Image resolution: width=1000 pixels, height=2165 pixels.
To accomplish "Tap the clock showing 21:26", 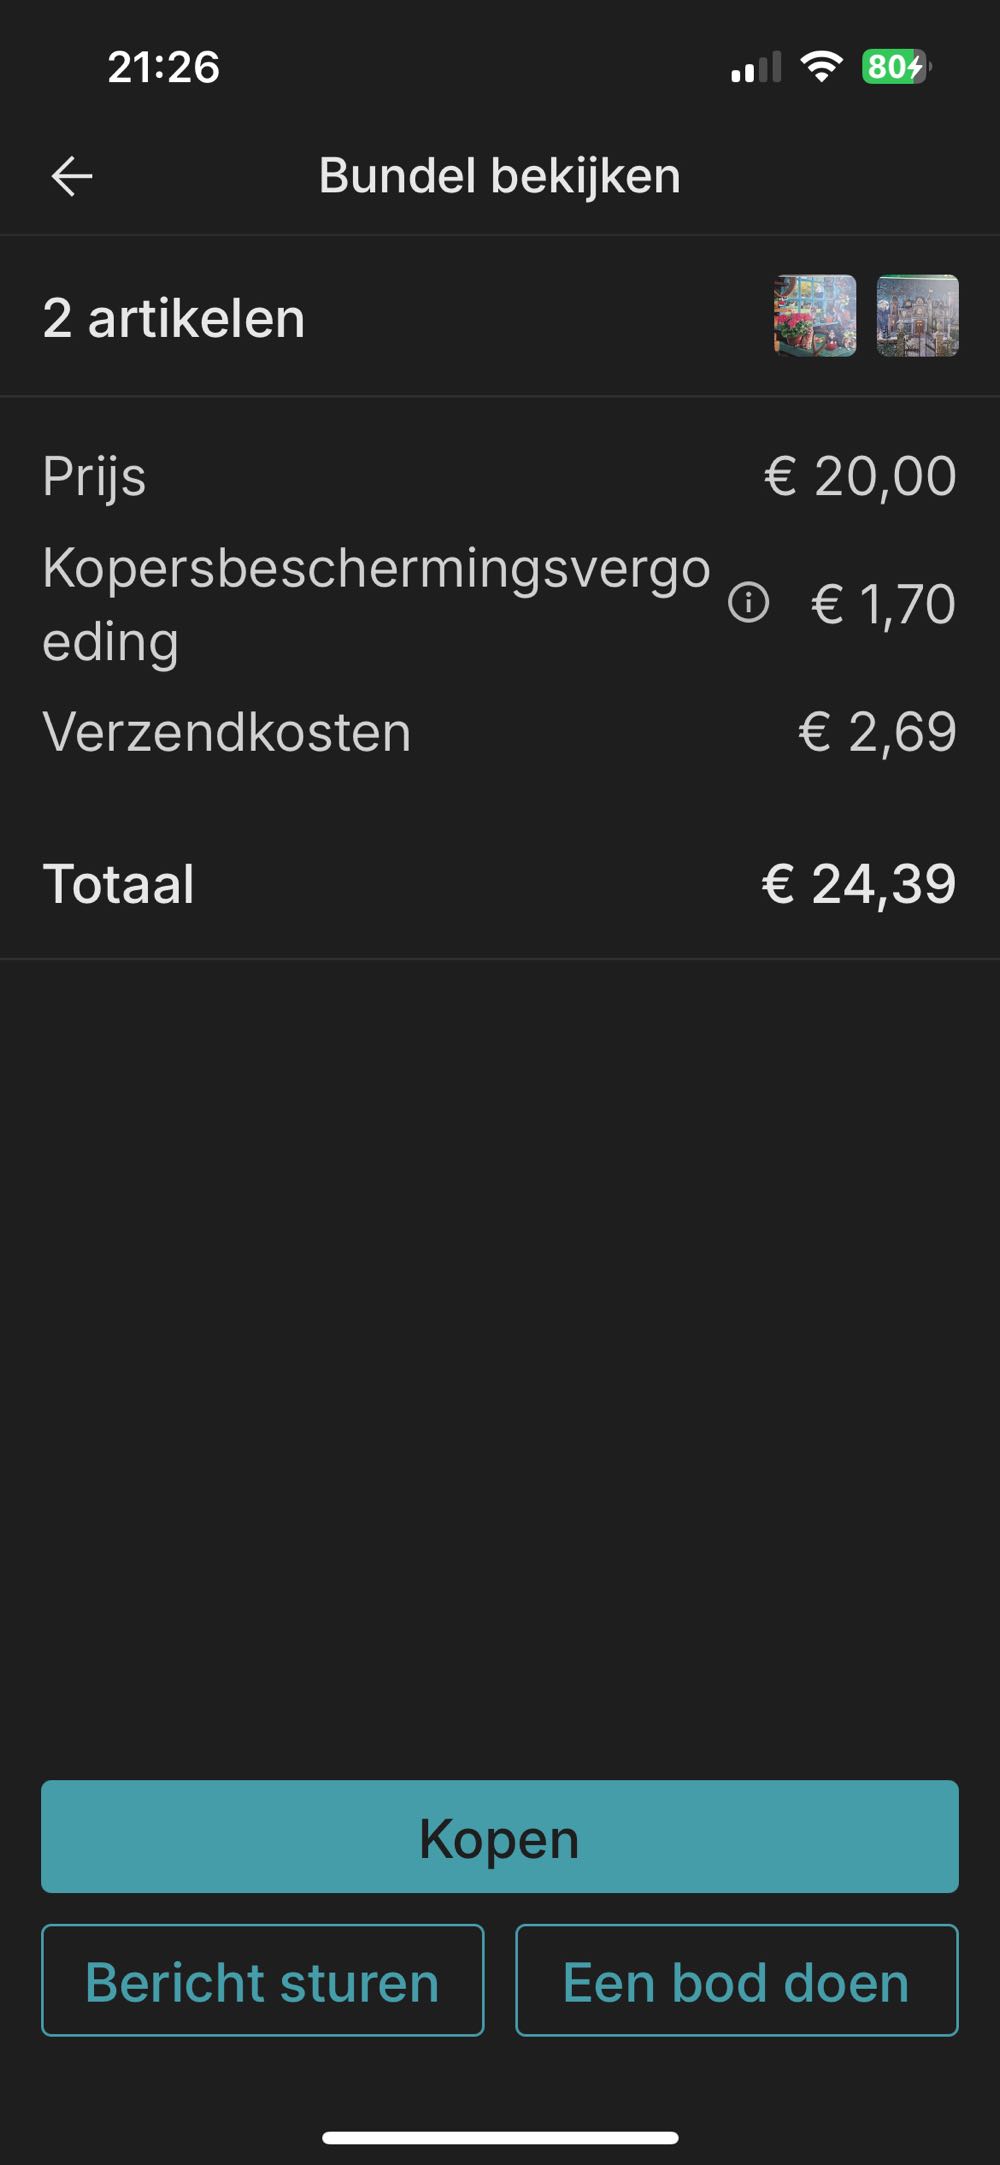I will [163, 67].
